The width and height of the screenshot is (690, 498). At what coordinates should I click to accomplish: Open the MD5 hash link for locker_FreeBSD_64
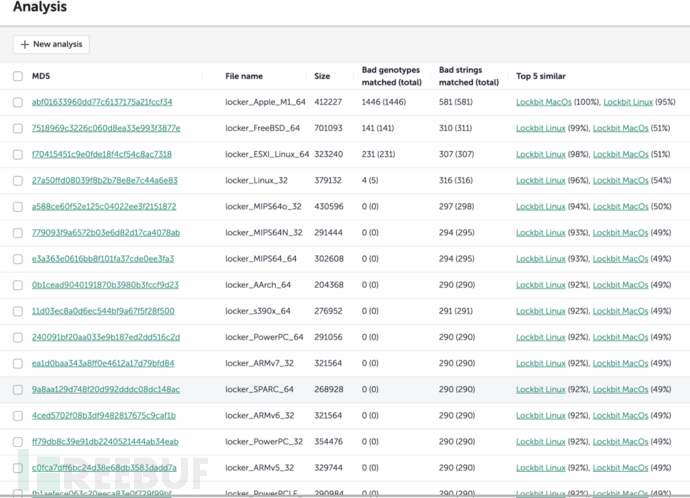click(x=106, y=128)
